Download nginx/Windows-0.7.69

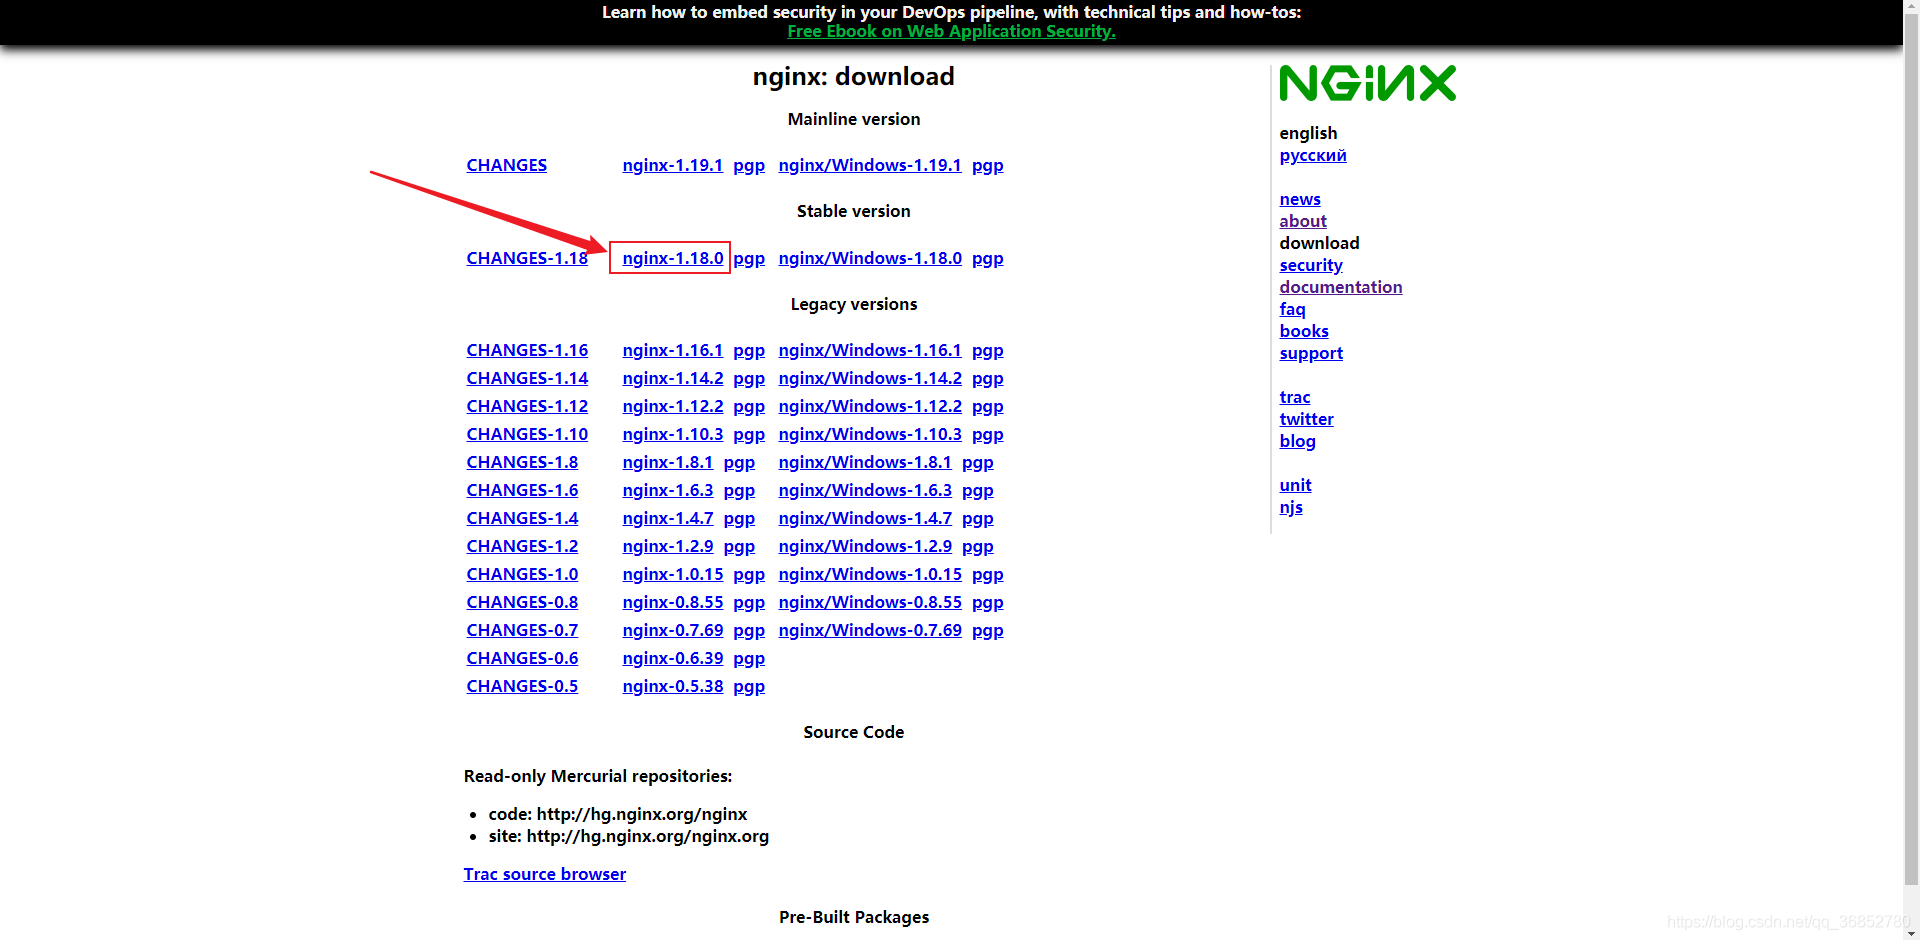(x=870, y=630)
